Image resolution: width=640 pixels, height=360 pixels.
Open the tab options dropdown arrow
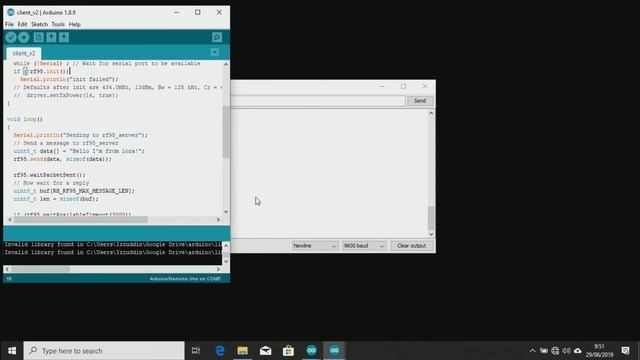215,53
